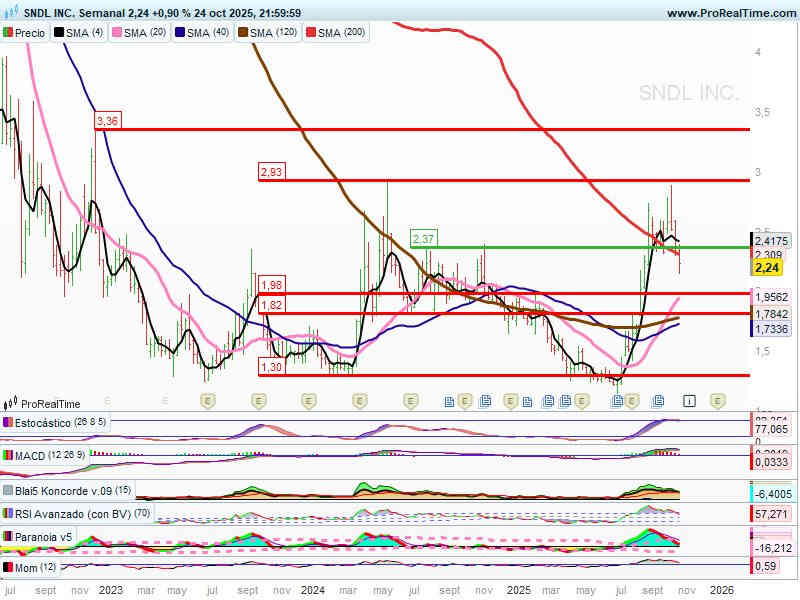This screenshot has width=800, height=600.
Task: Click the info 'i' marker on the timeline
Action: (x=689, y=401)
